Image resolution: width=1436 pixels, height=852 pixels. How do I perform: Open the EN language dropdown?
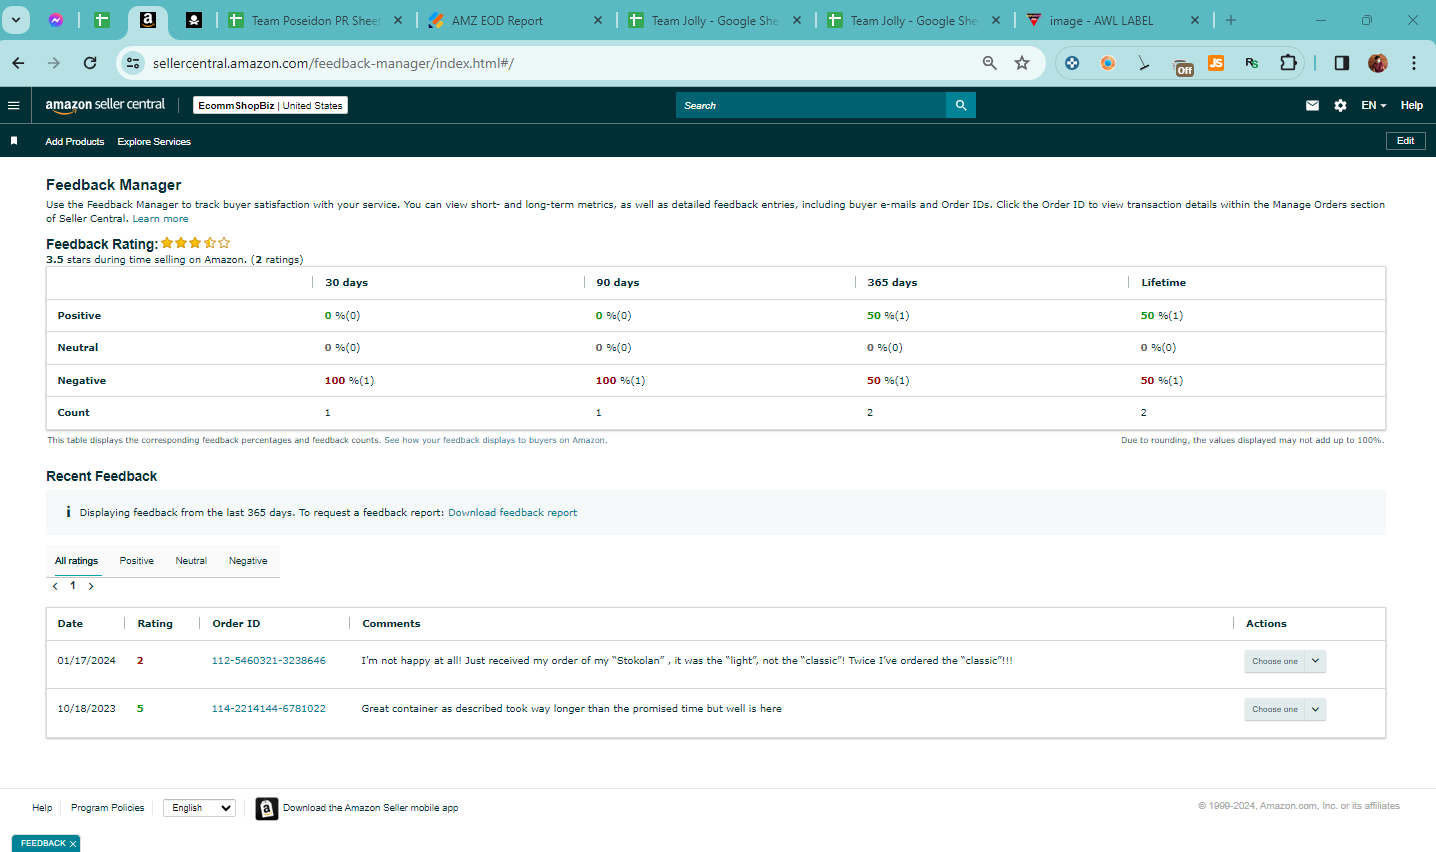coord(1373,105)
